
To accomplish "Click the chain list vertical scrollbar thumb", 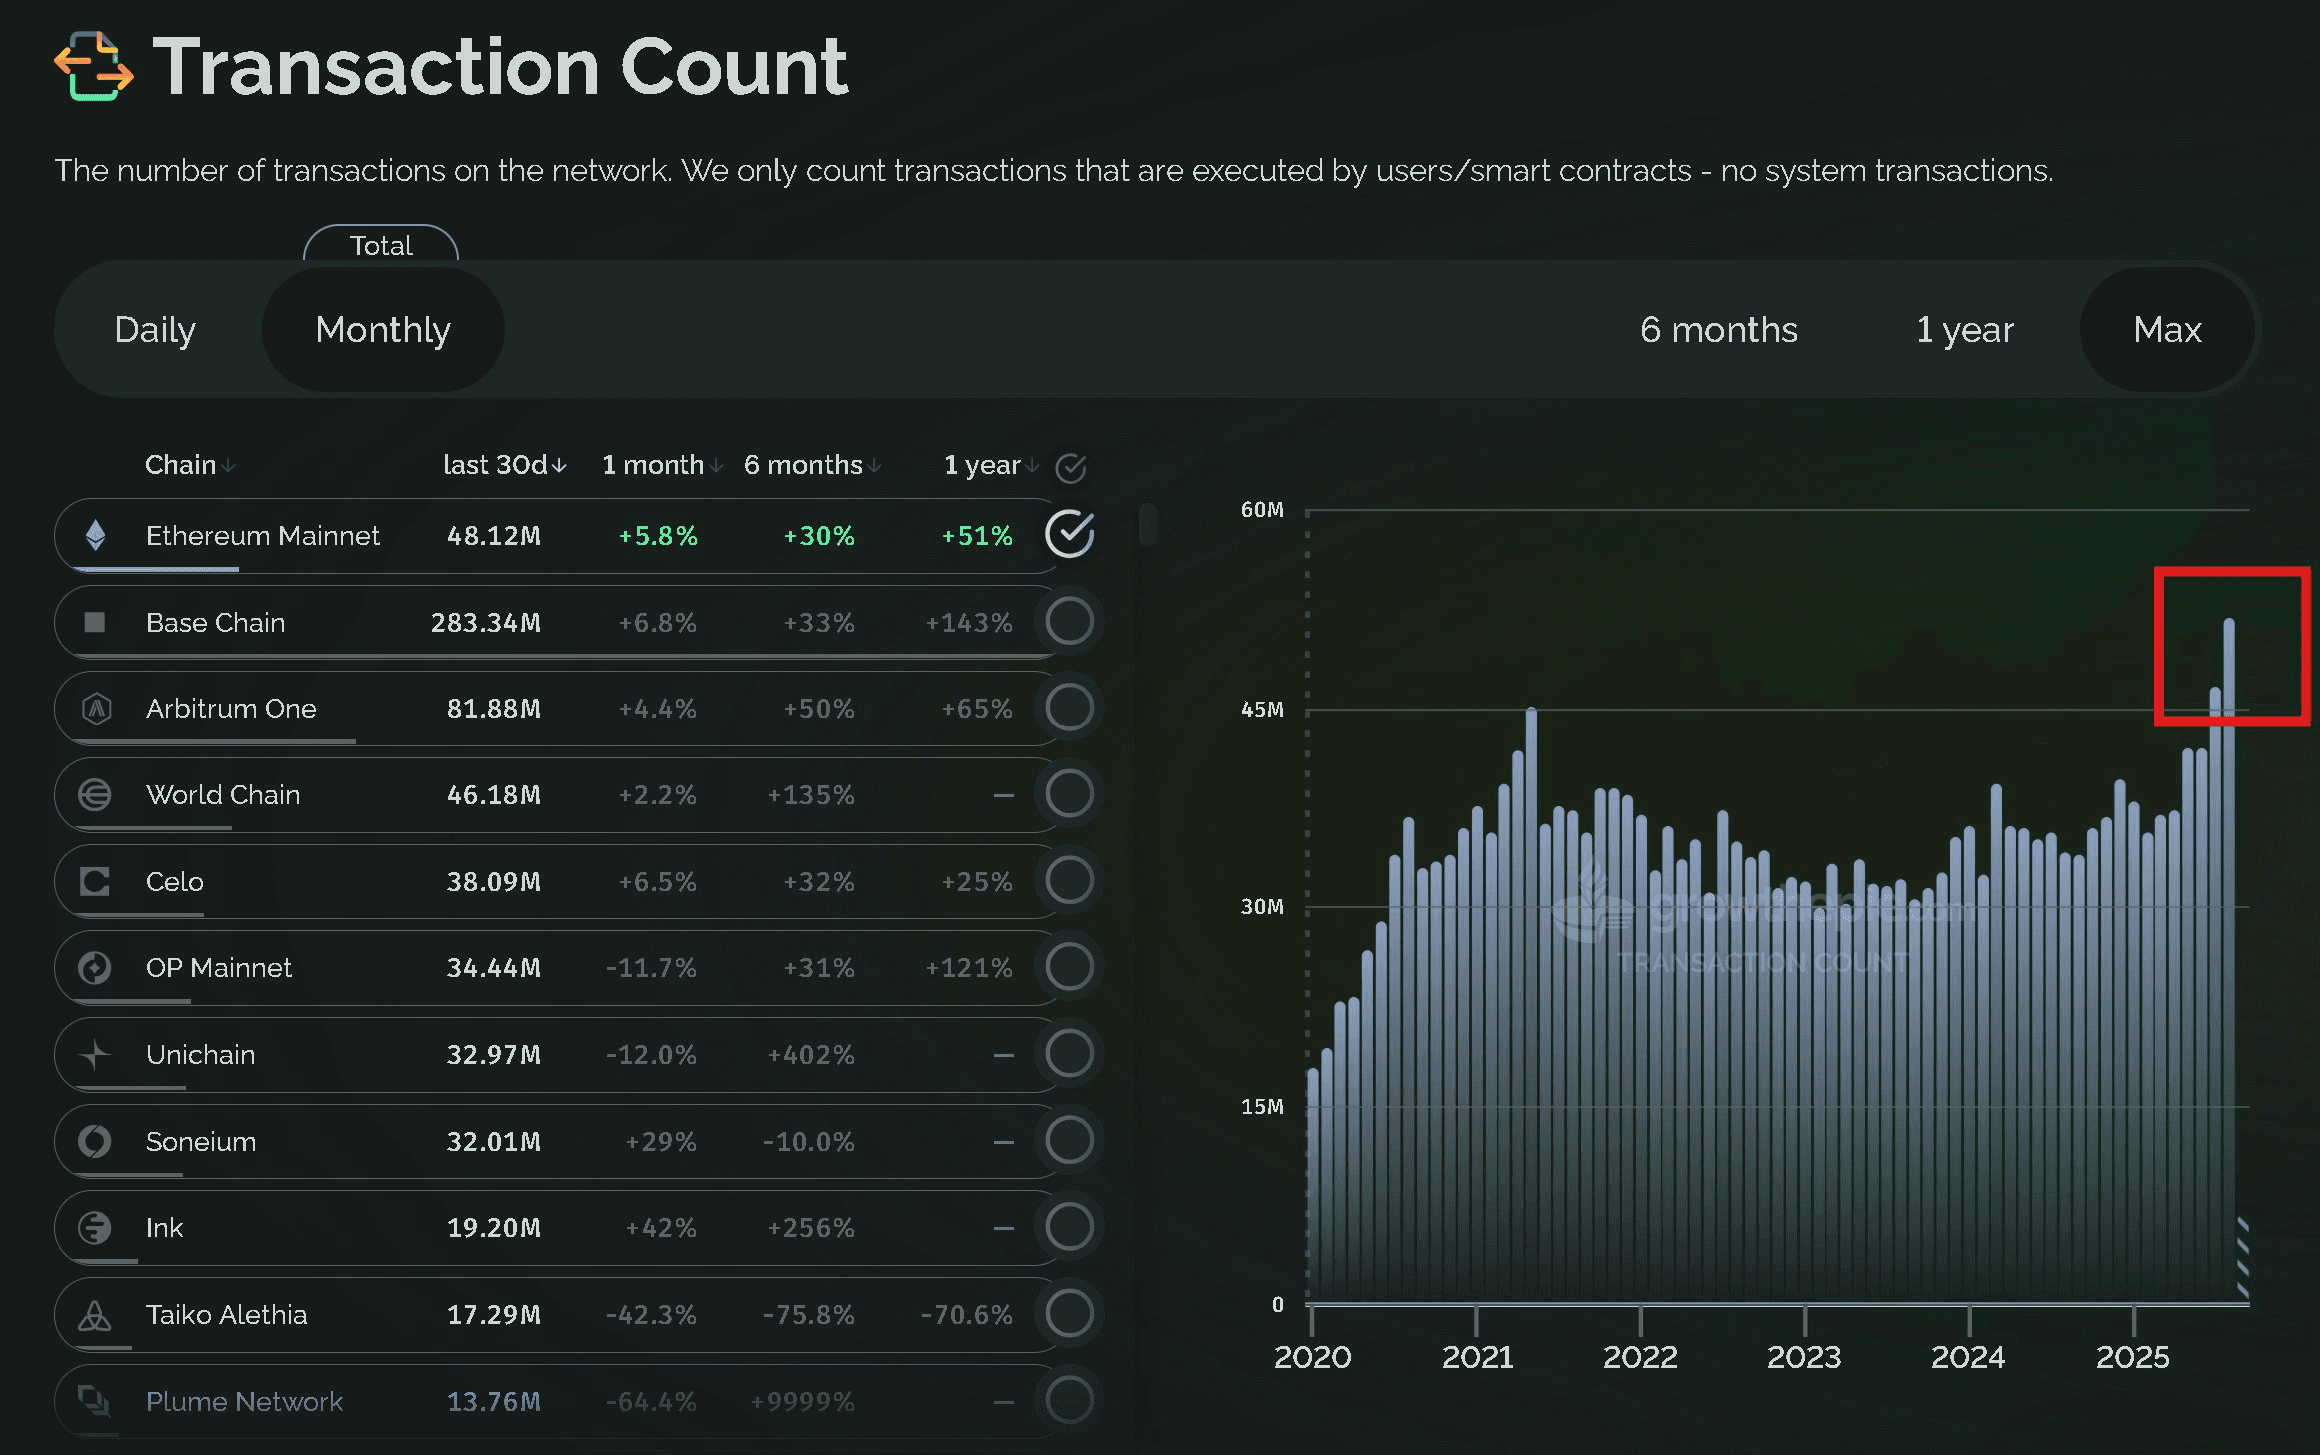I will (x=1148, y=524).
